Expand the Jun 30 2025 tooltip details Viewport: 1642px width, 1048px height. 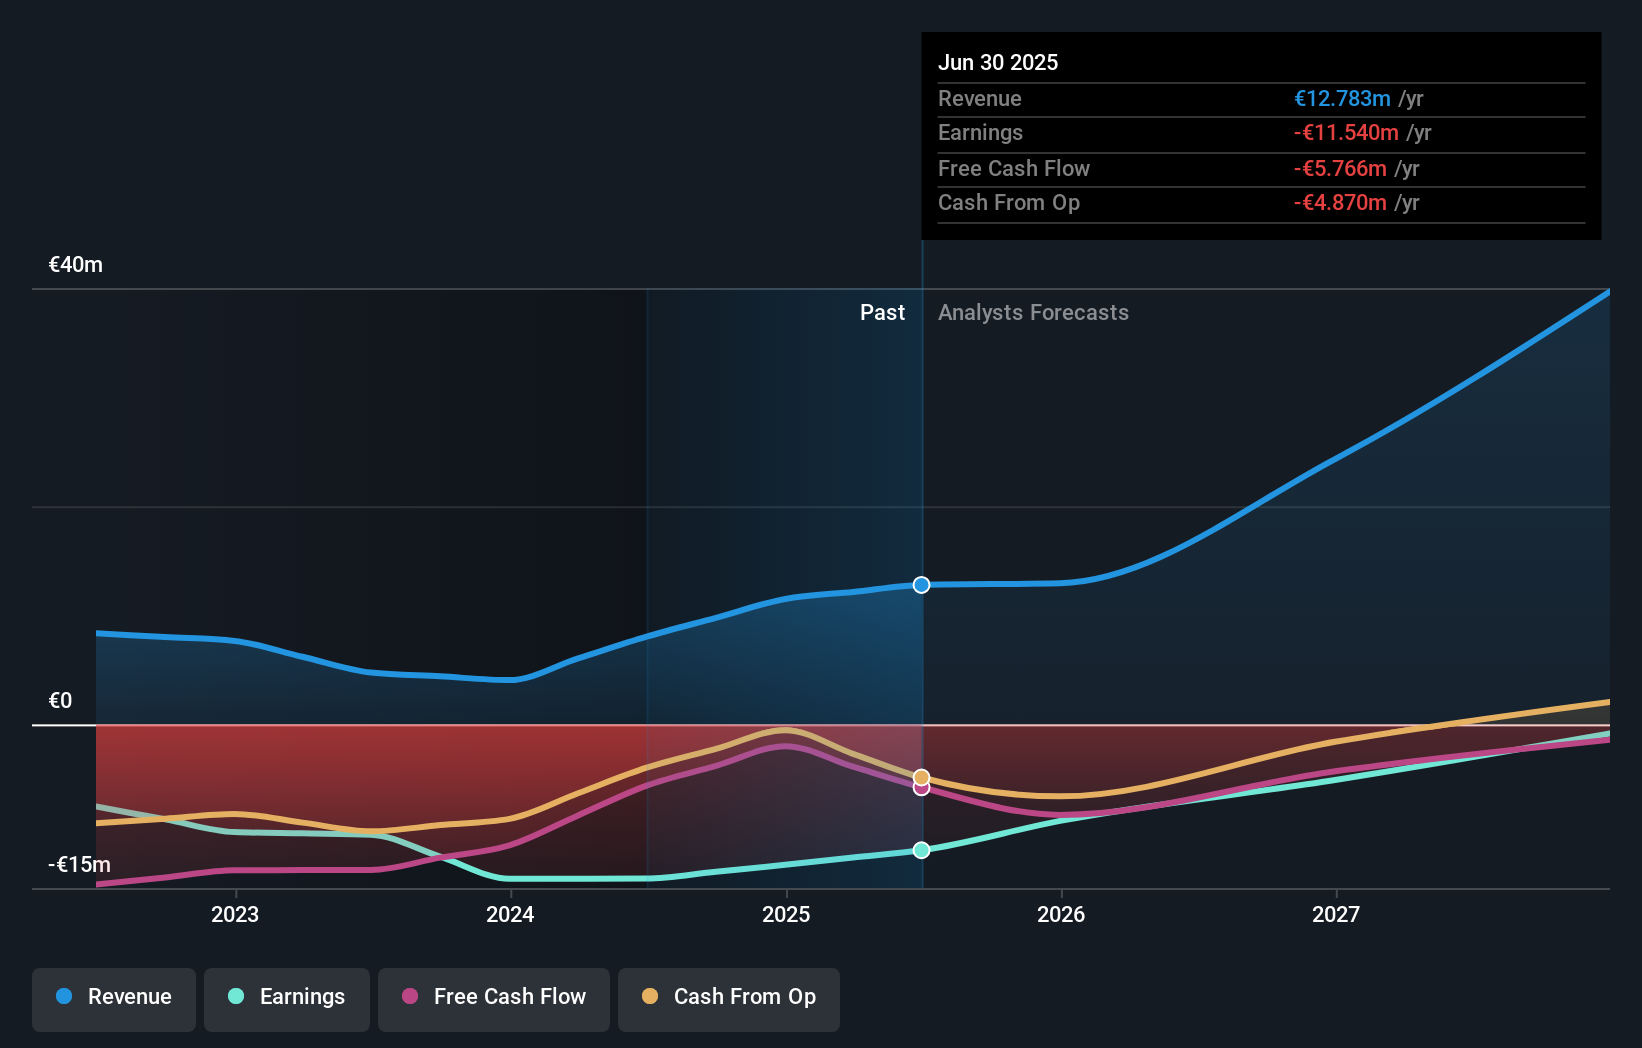tap(998, 62)
